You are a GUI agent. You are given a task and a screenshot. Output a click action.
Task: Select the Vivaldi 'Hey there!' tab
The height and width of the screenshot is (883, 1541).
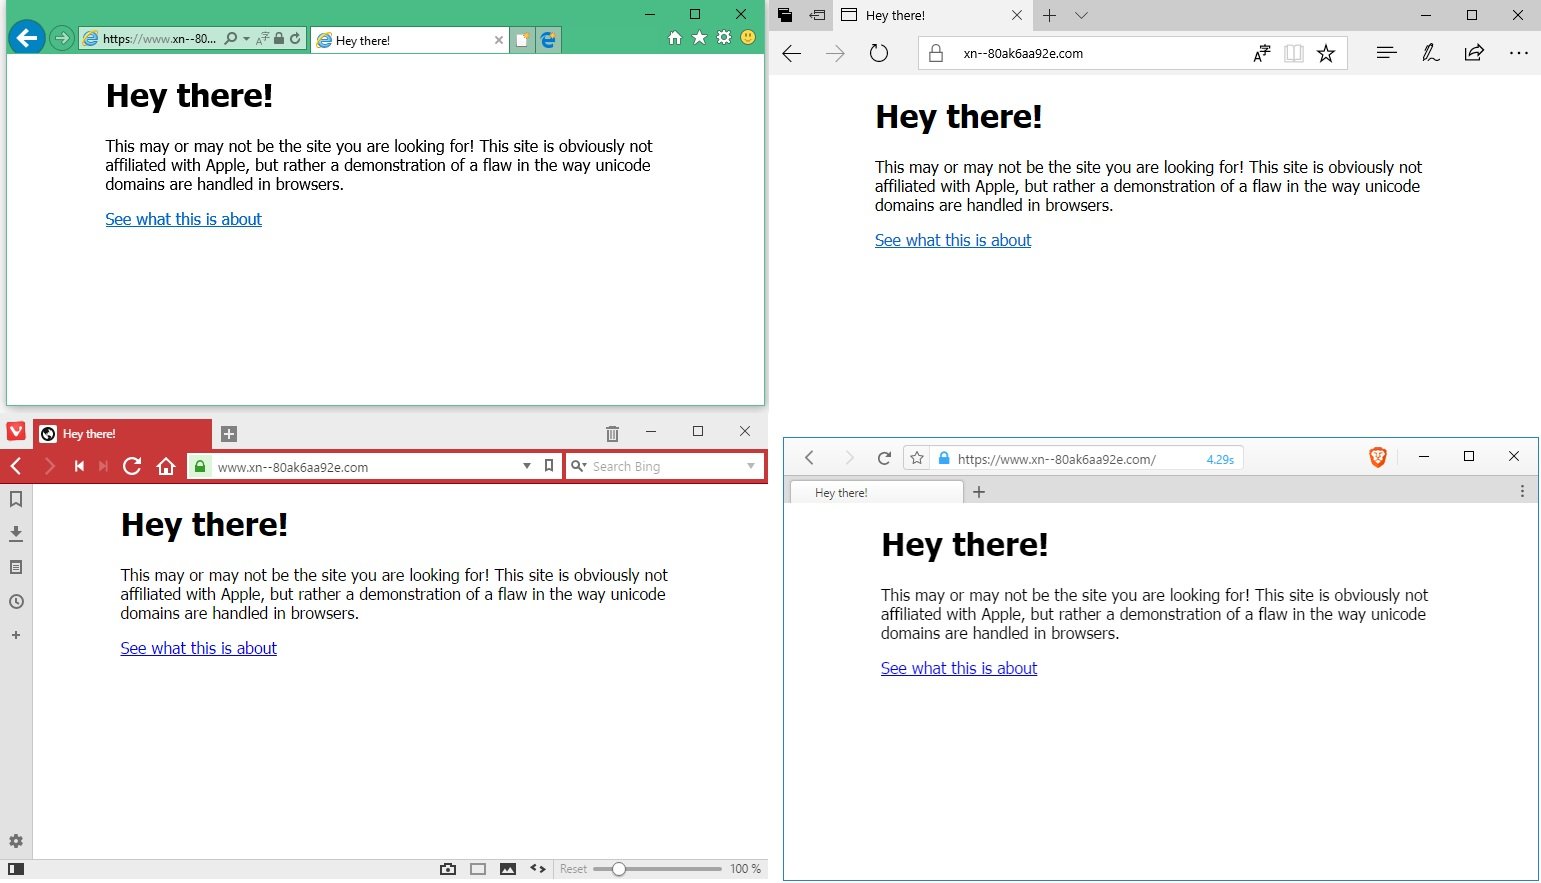pyautogui.click(x=123, y=433)
